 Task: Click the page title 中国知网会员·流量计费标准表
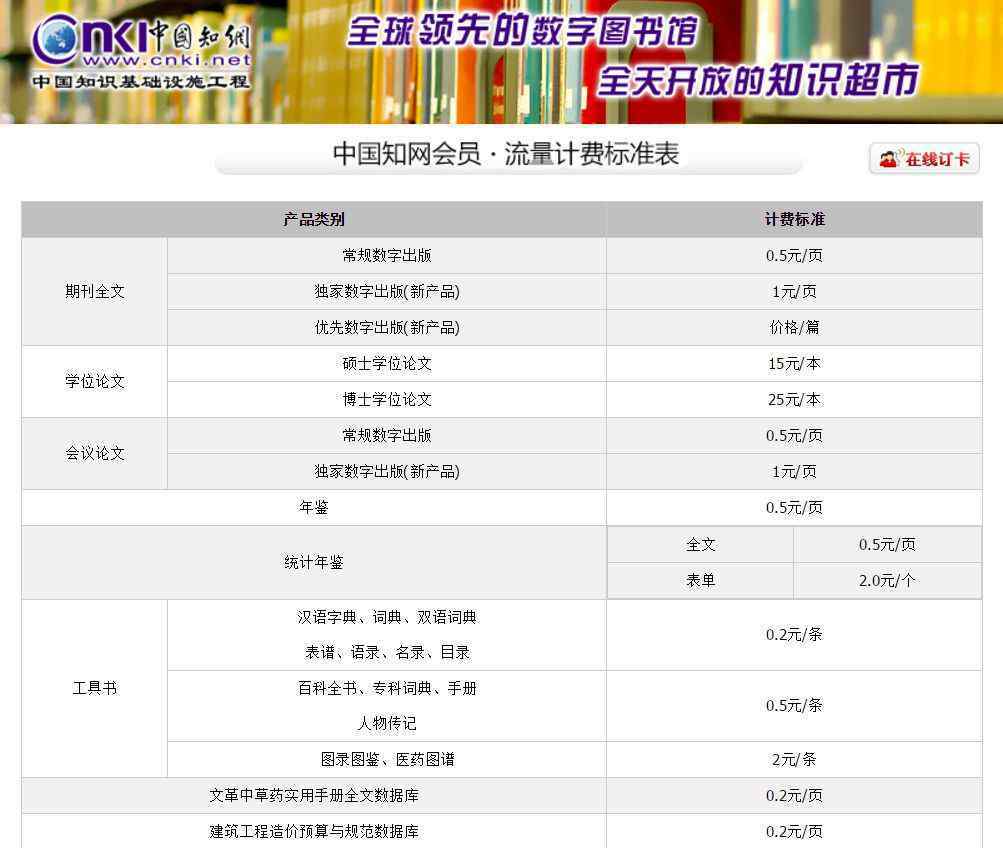(x=506, y=154)
